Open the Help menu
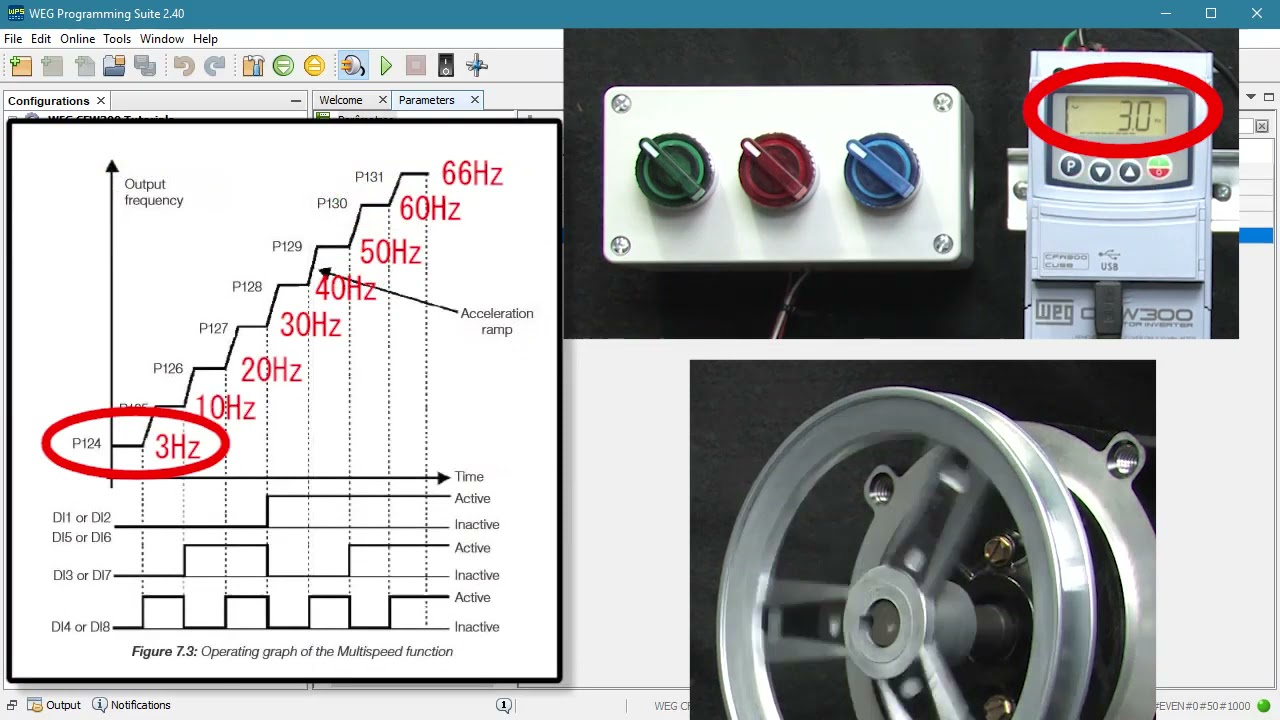Viewport: 1280px width, 720px height. coord(205,39)
